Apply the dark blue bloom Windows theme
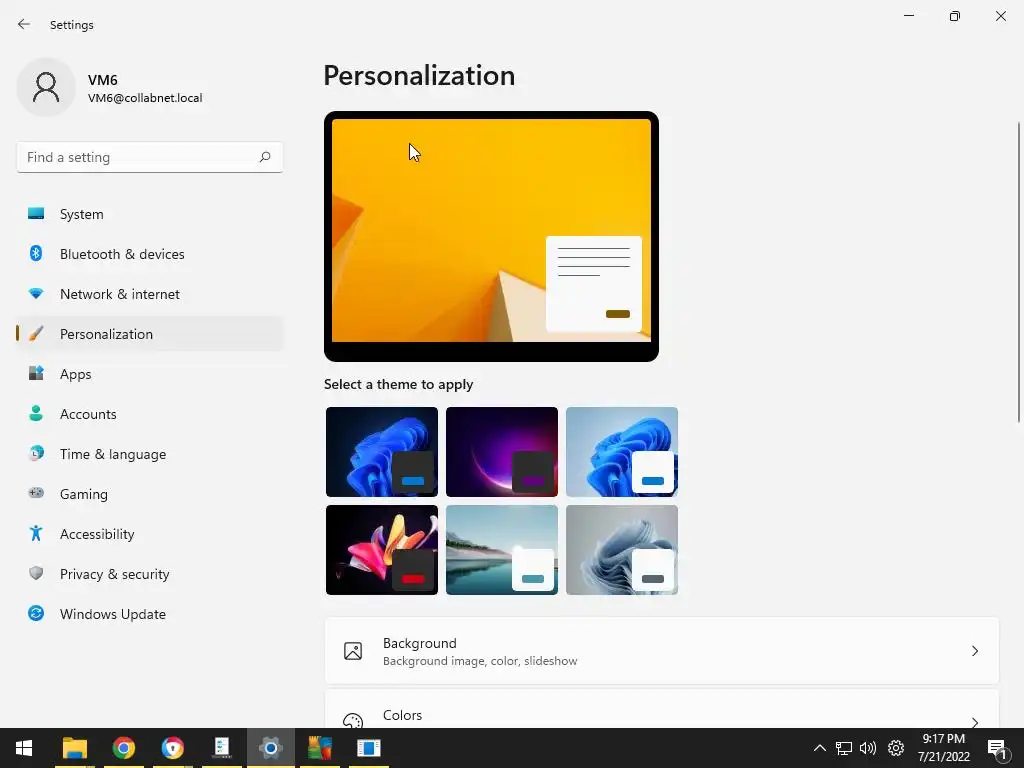This screenshot has width=1024, height=768. point(382,452)
